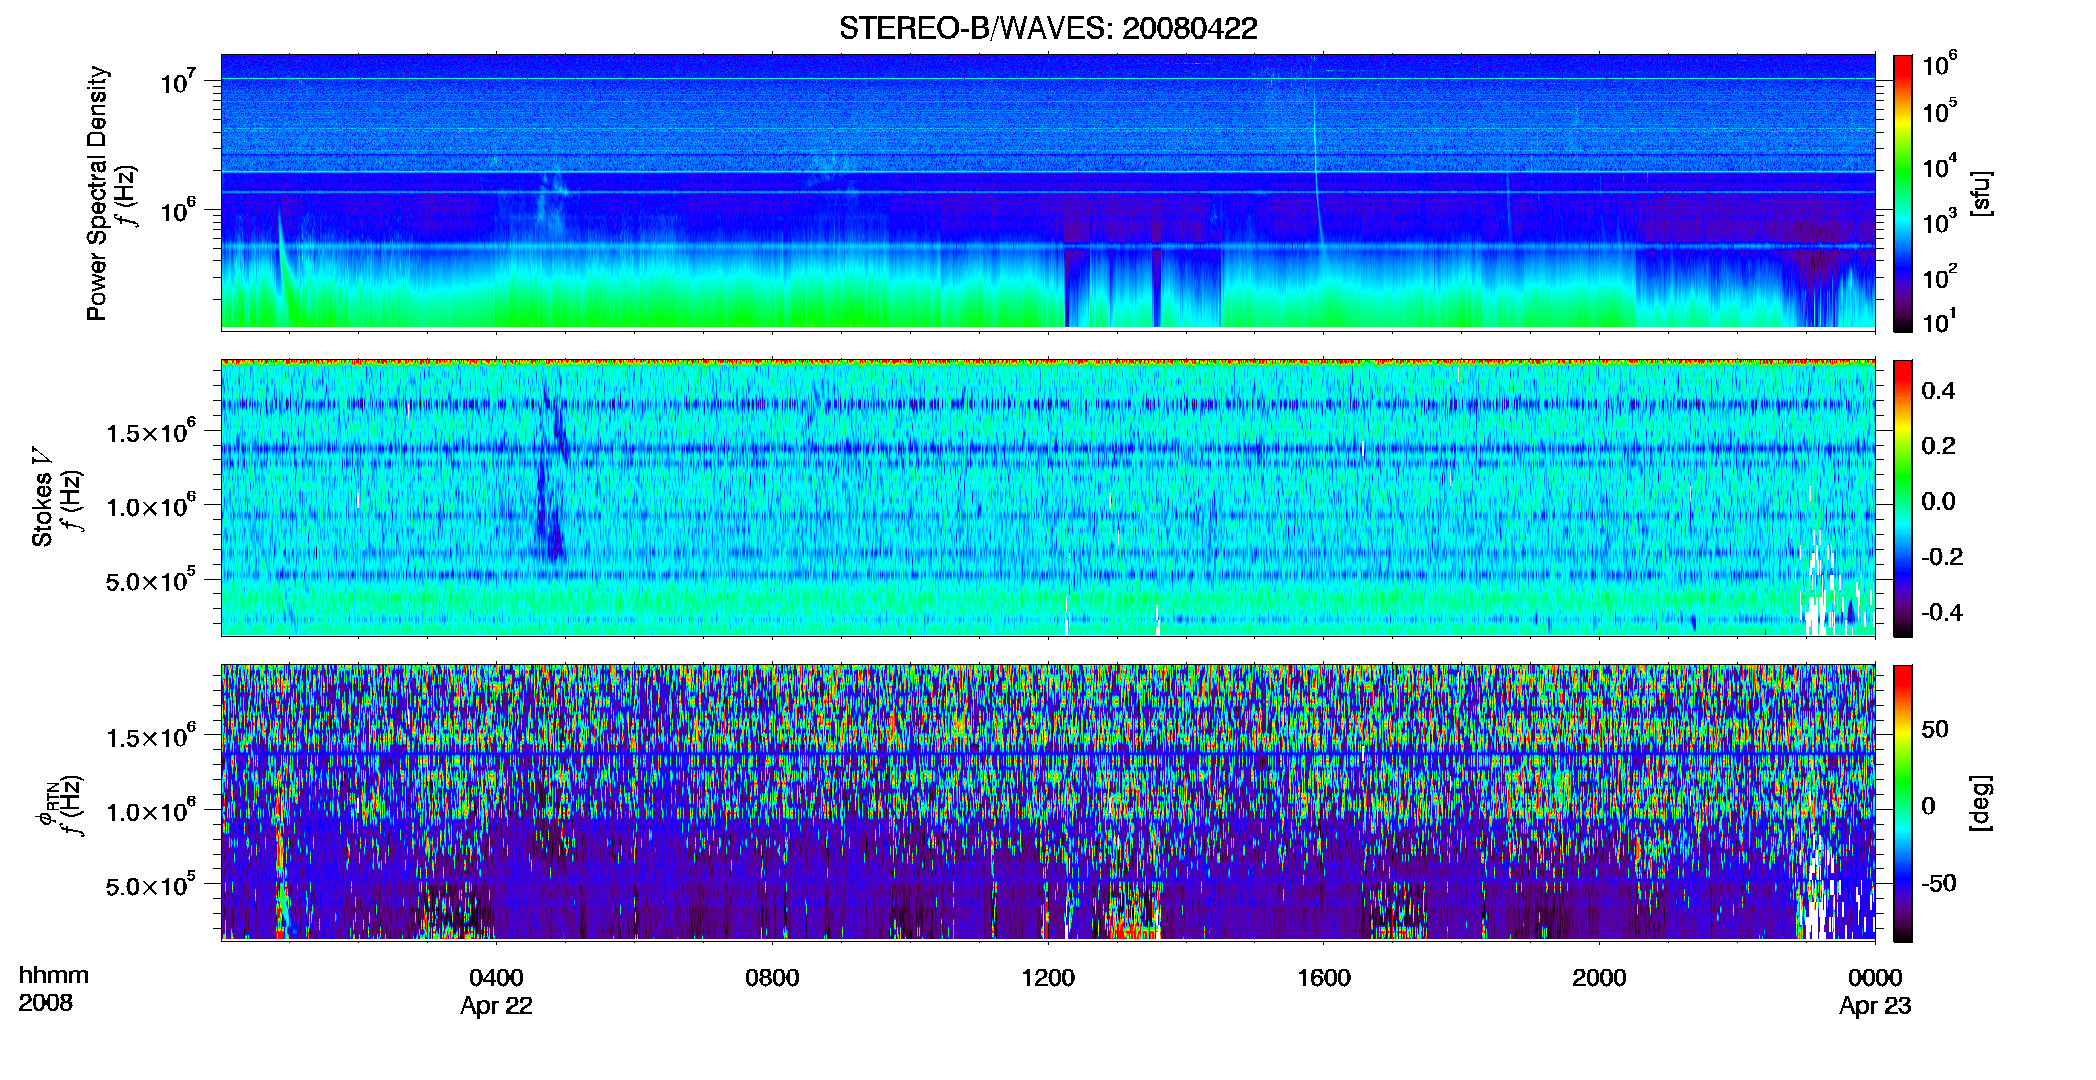Click the 2000 time tick label

[x=1599, y=977]
